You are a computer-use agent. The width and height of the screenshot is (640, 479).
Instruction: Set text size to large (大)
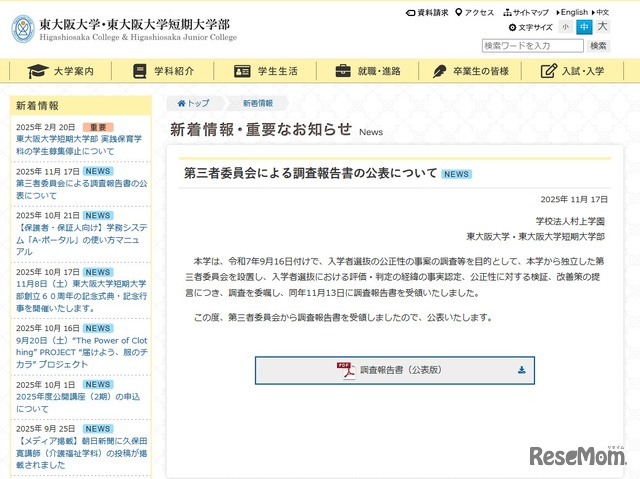tap(602, 27)
